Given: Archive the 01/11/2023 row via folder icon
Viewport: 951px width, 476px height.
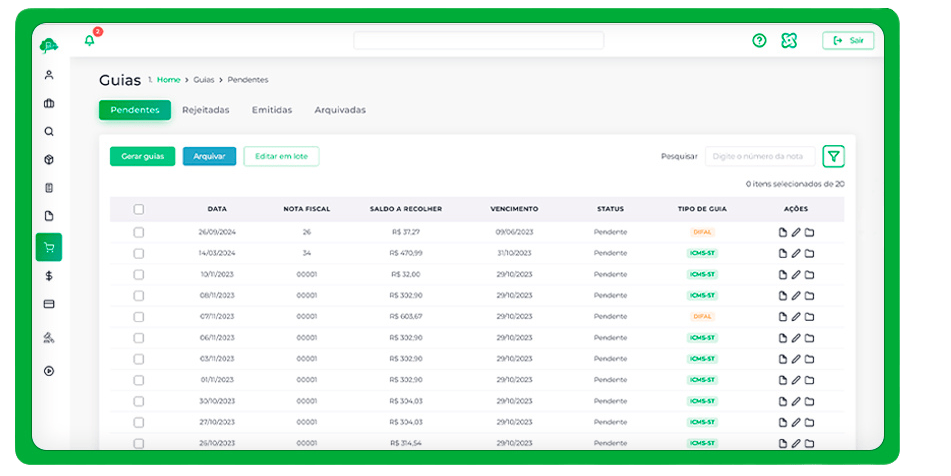Looking at the screenshot, I should 809,380.
